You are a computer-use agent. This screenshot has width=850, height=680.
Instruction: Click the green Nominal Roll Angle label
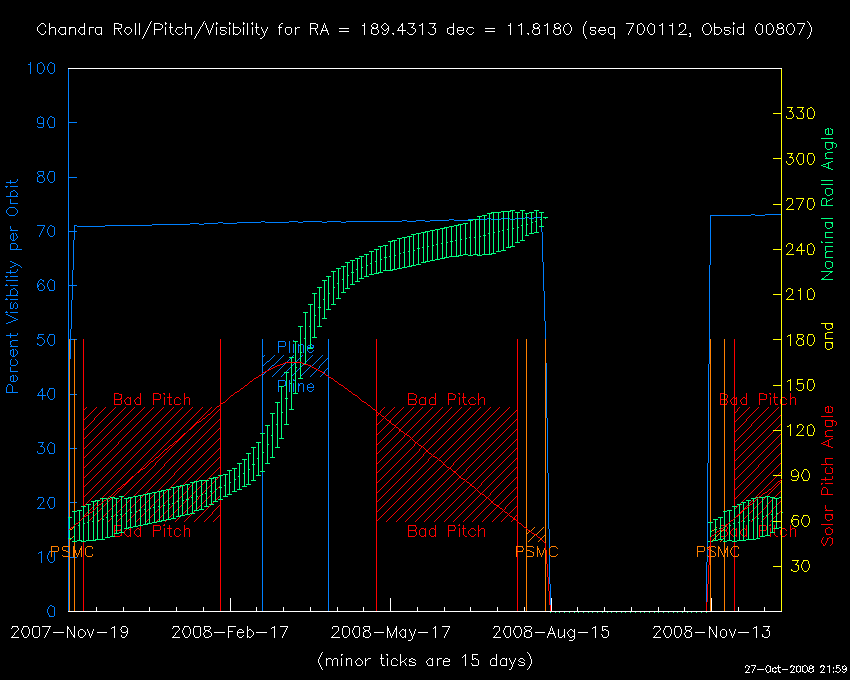(x=827, y=204)
